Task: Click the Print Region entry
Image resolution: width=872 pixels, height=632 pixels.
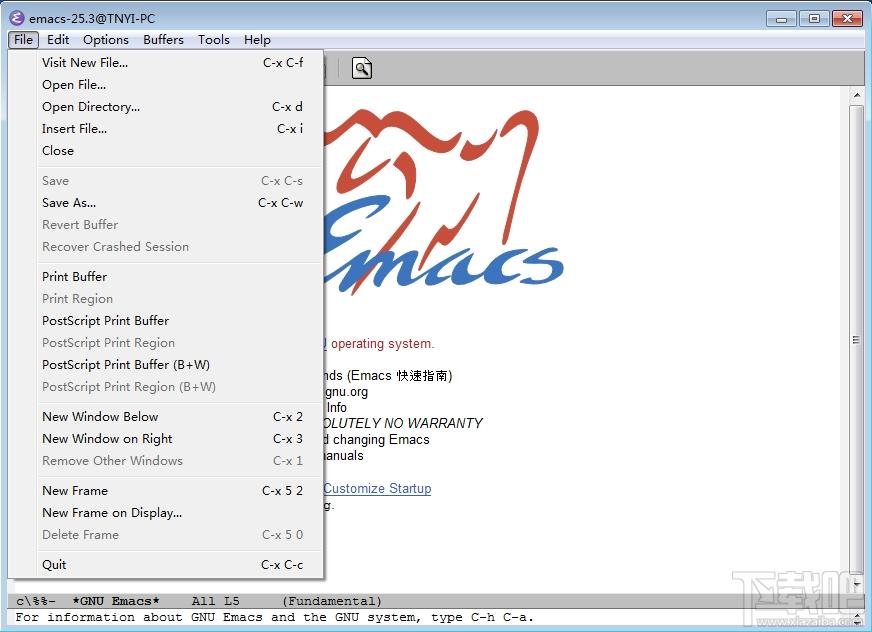Action: [x=180, y=299]
